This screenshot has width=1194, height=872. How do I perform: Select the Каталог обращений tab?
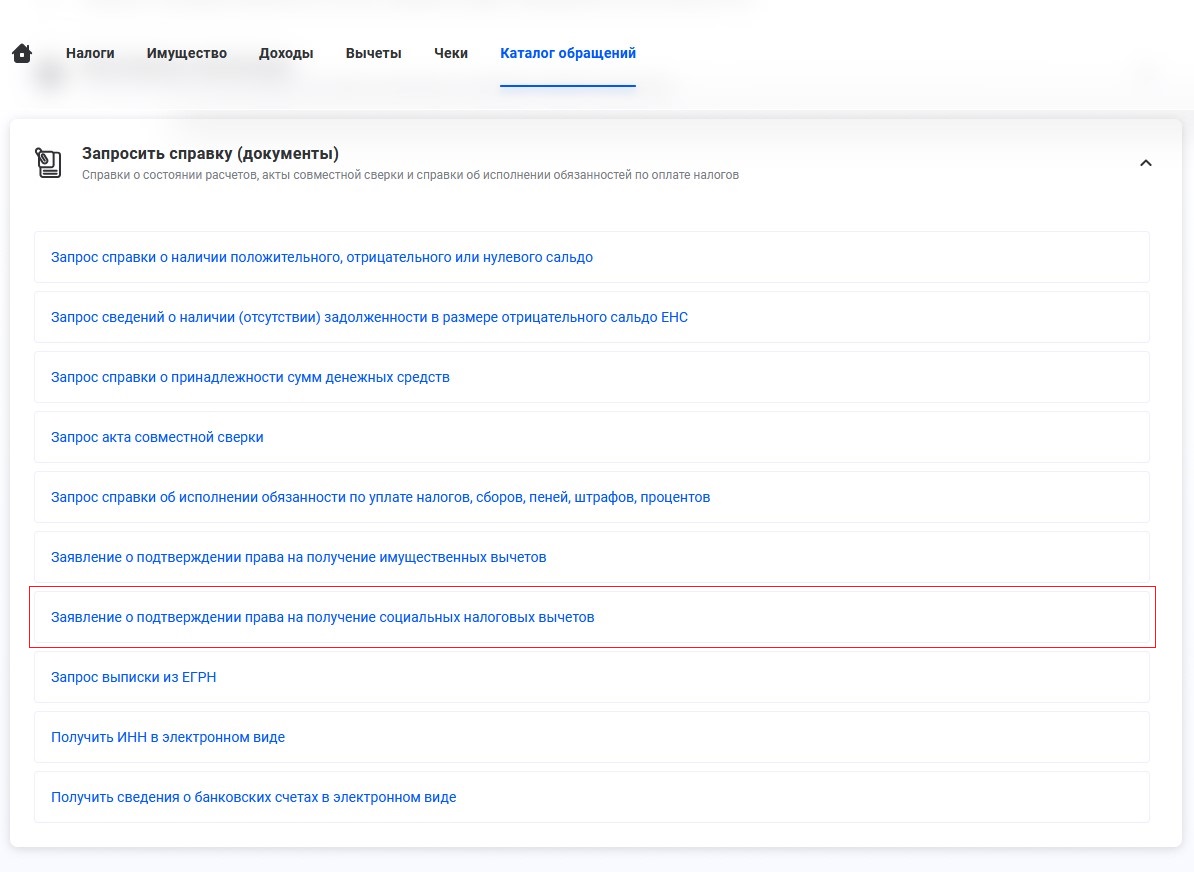[567, 54]
